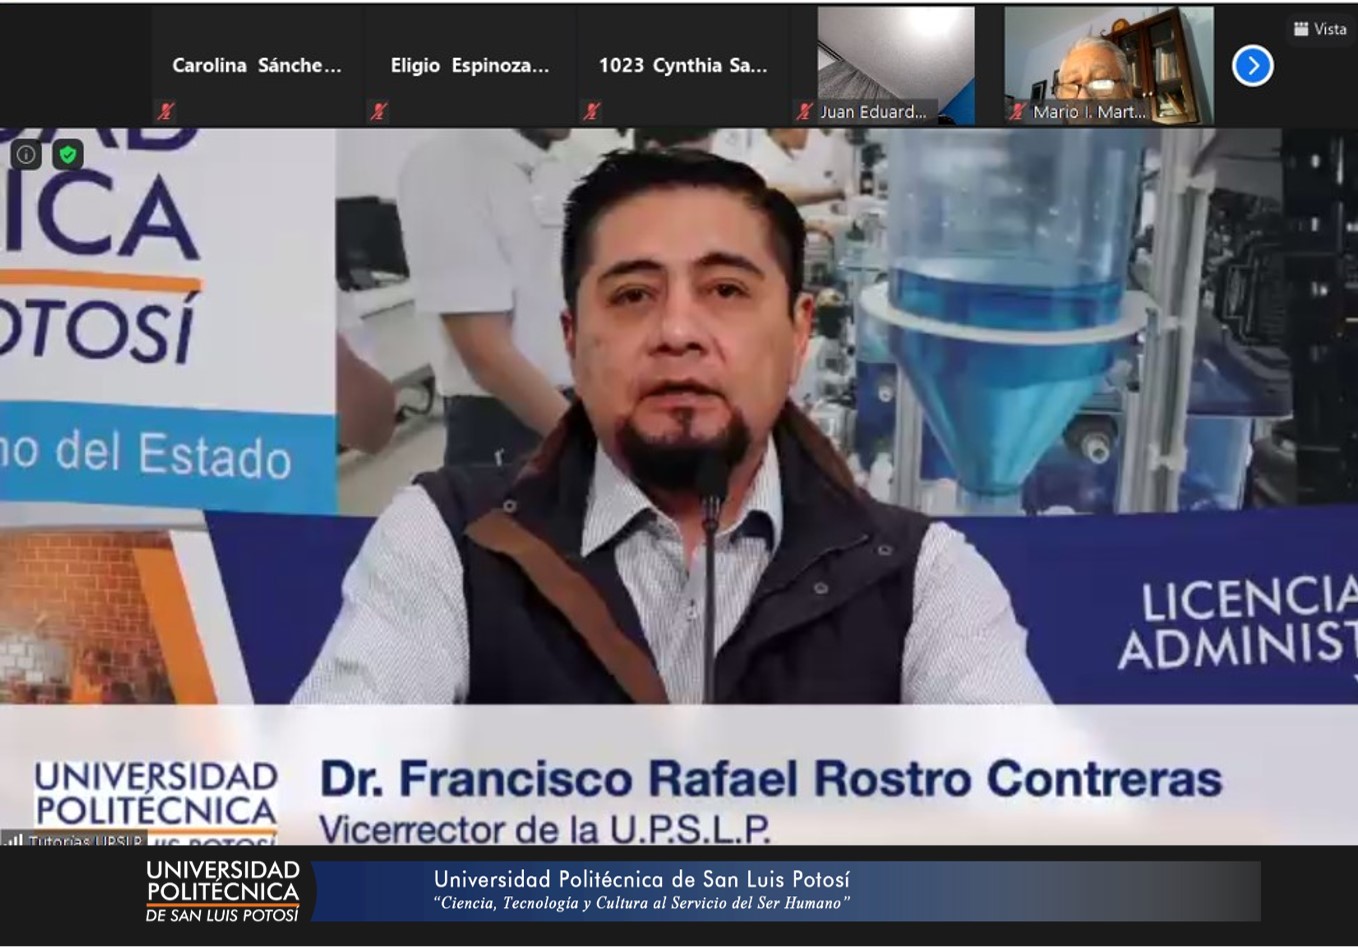
Task: Click the main speaker video of Dr. Francisco
Action: coord(680,420)
